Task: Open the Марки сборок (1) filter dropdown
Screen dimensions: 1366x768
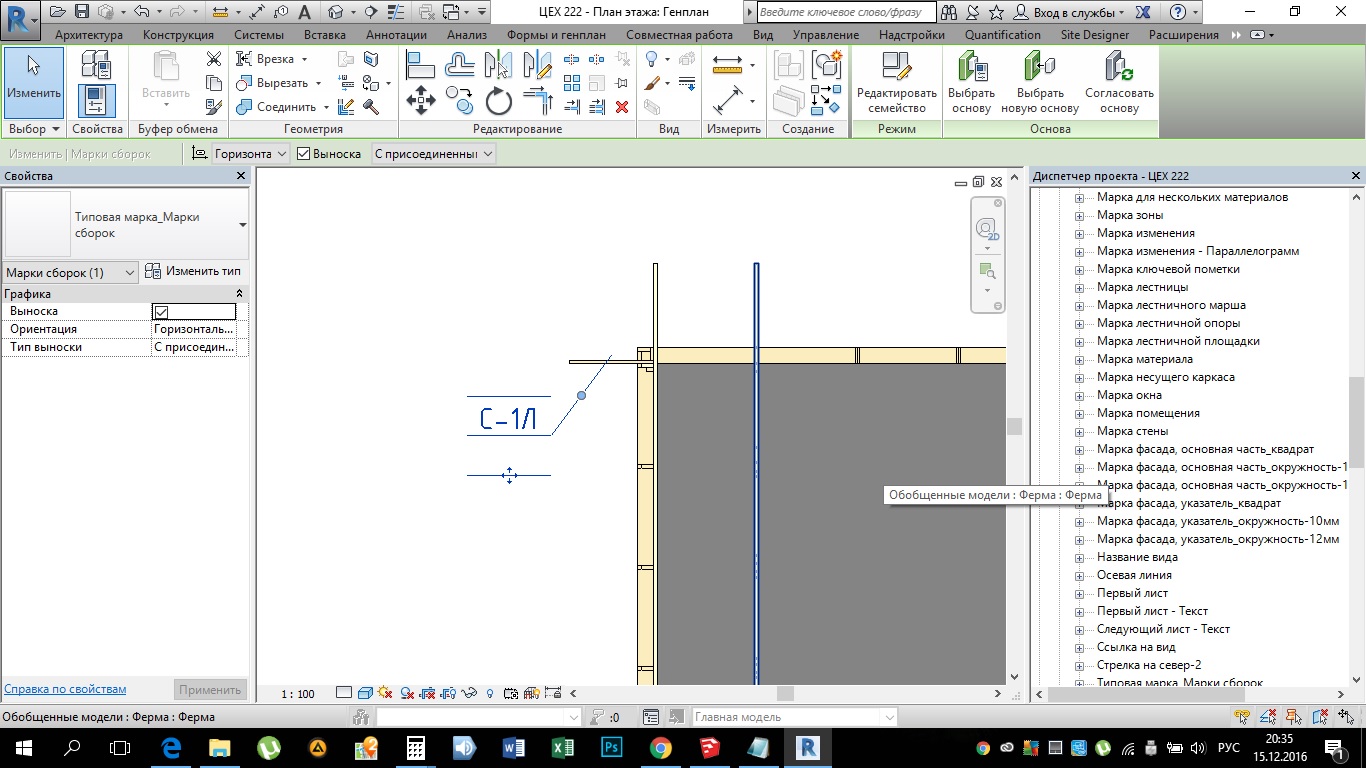Action: (70, 273)
